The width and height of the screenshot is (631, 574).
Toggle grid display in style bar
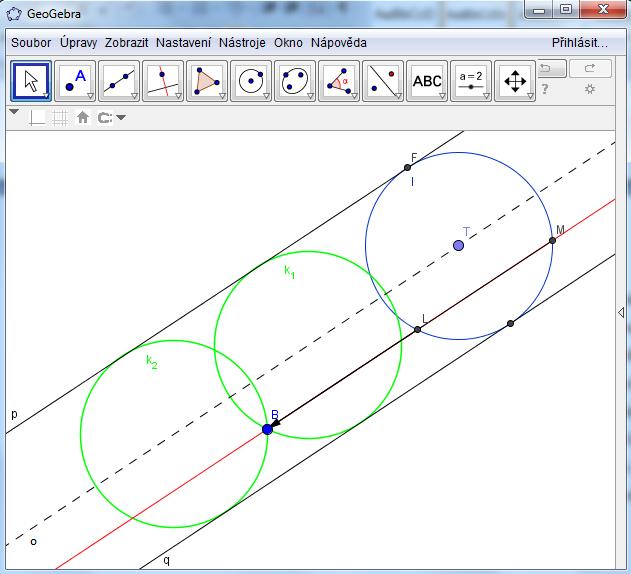click(60, 118)
